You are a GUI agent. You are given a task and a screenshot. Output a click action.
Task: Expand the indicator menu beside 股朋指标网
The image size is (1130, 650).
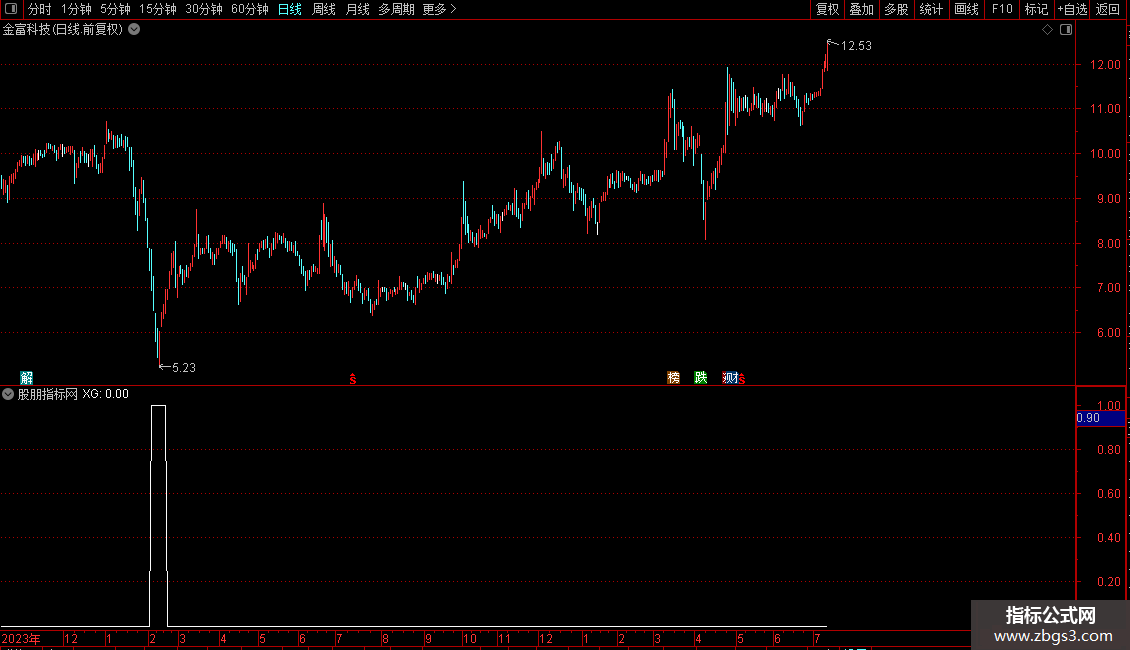point(8,394)
